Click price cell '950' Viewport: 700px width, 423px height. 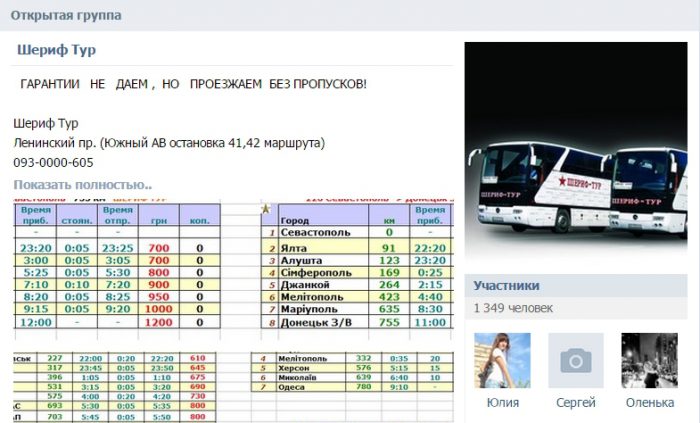[159, 297]
